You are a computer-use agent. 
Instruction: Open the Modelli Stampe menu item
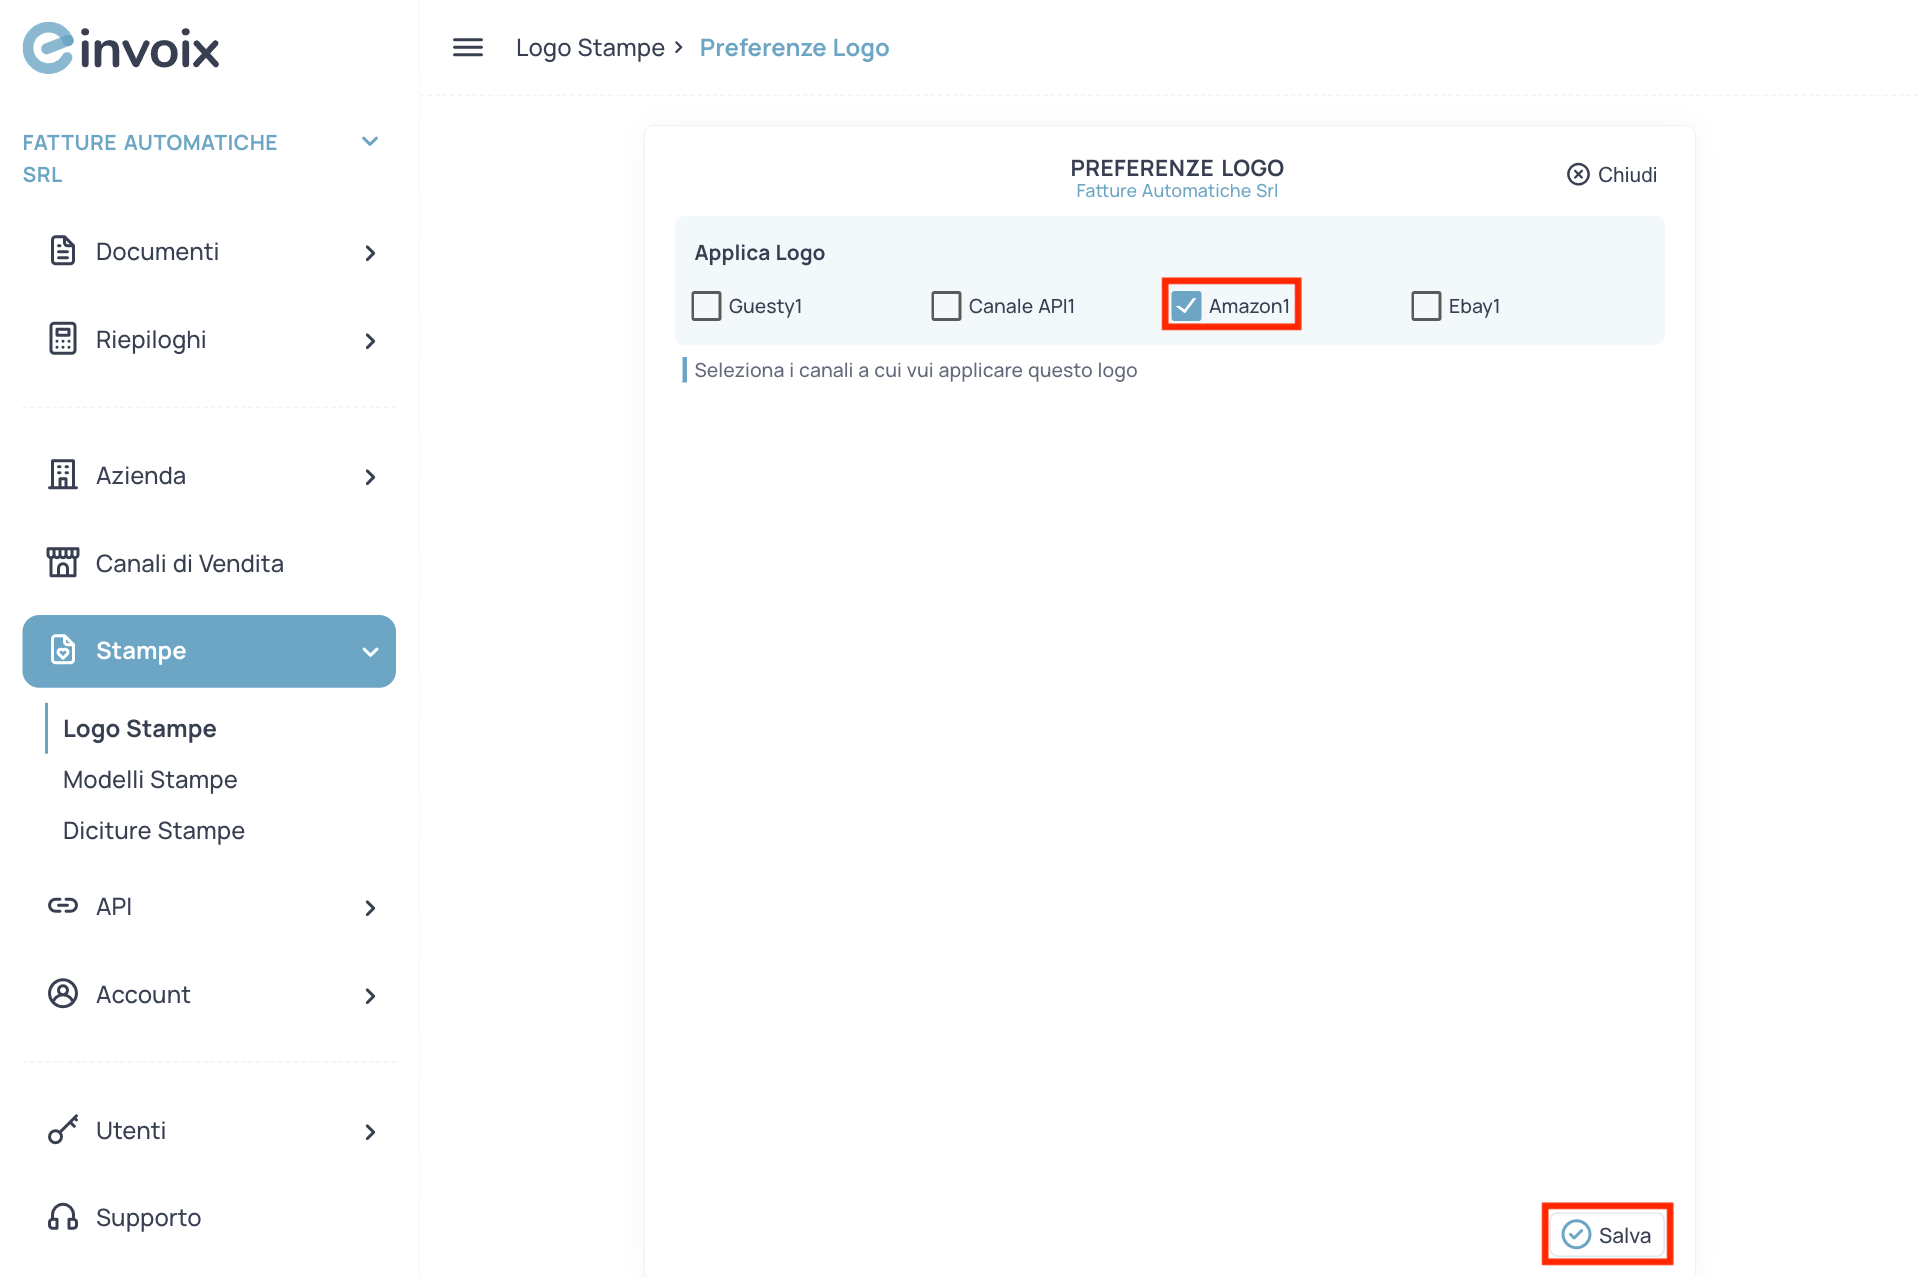pyautogui.click(x=150, y=779)
